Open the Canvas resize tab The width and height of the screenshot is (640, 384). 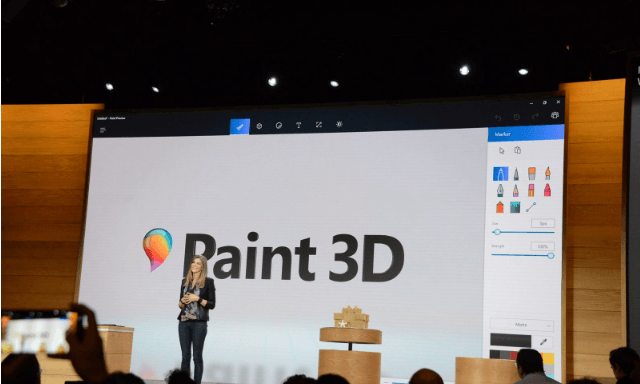coord(319,124)
